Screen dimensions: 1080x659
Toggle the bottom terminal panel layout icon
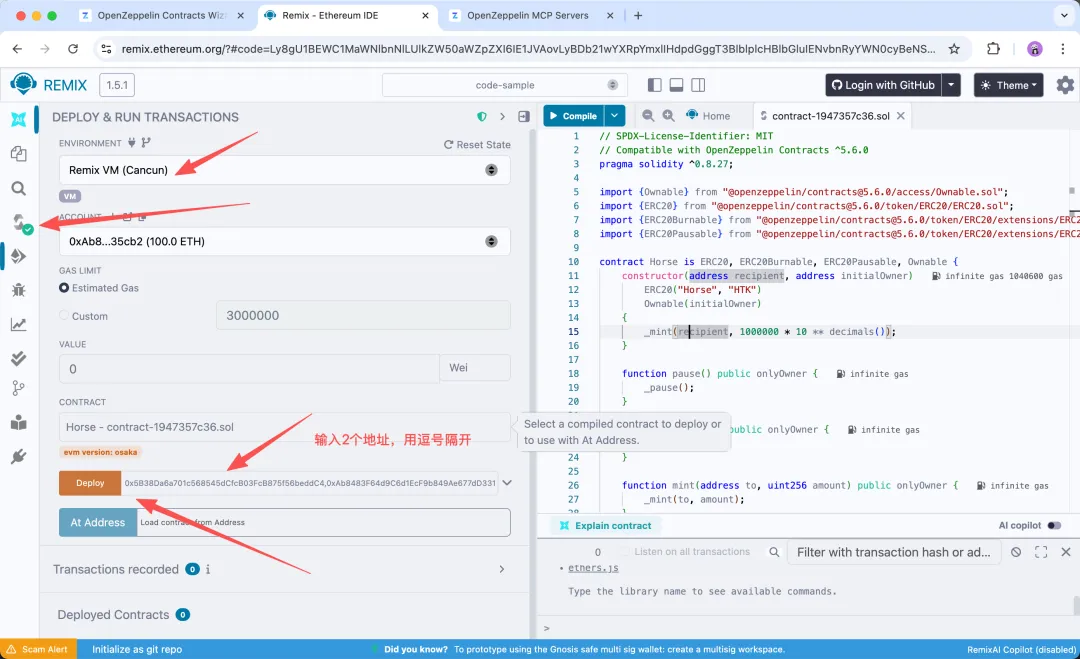(676, 85)
